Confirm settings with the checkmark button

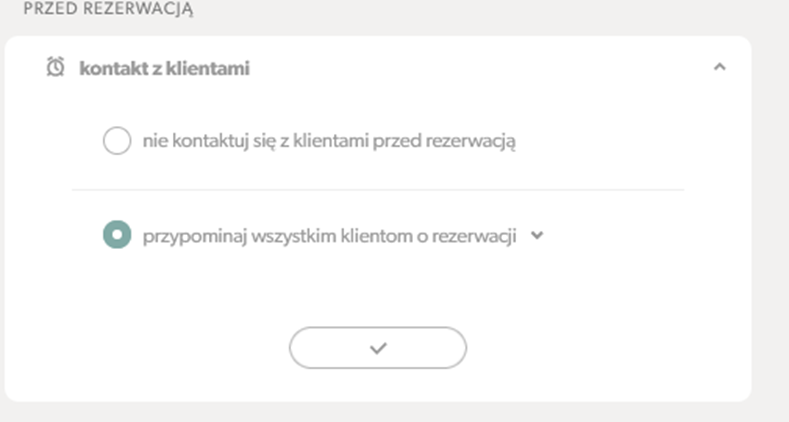(378, 348)
